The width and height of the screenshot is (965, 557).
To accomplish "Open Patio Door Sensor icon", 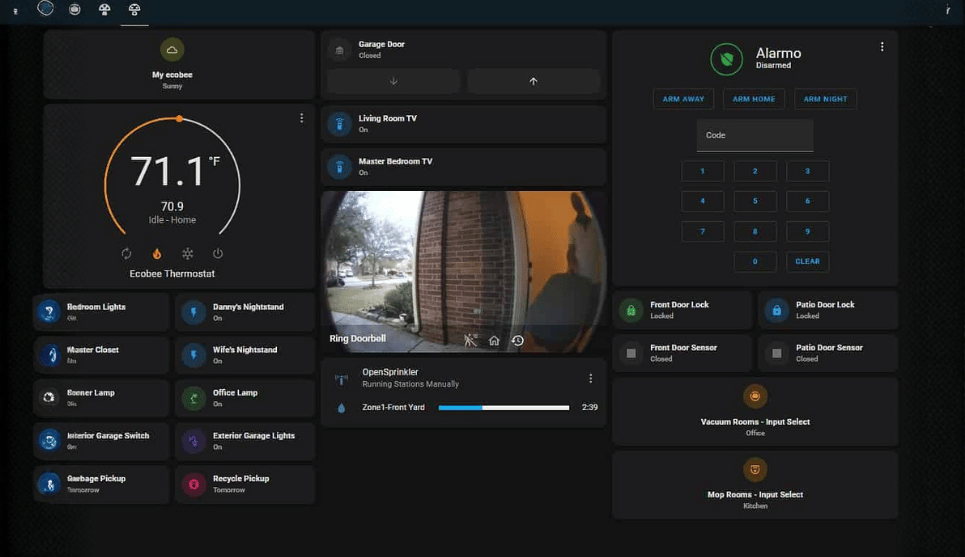I will pyautogui.click(x=777, y=353).
